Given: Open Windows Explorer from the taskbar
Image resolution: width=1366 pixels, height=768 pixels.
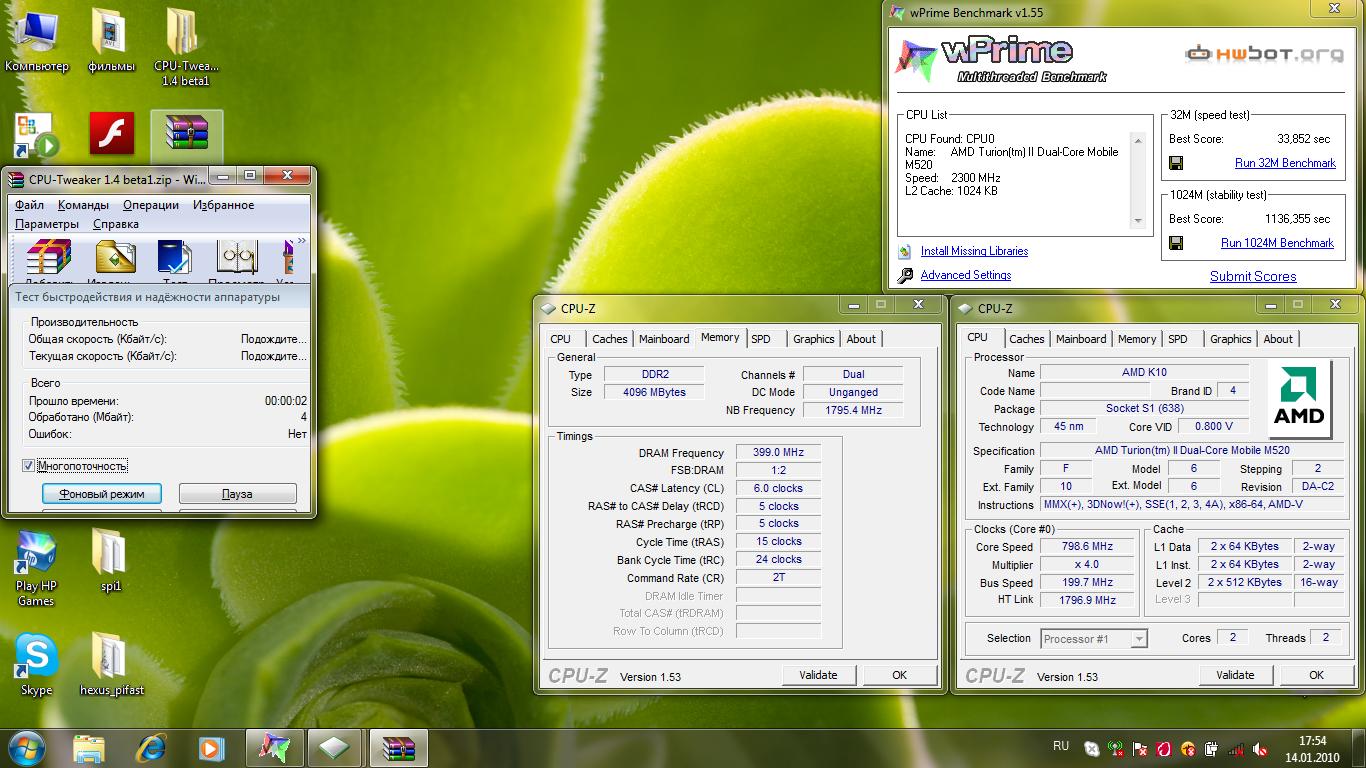Looking at the screenshot, I should click(89, 748).
